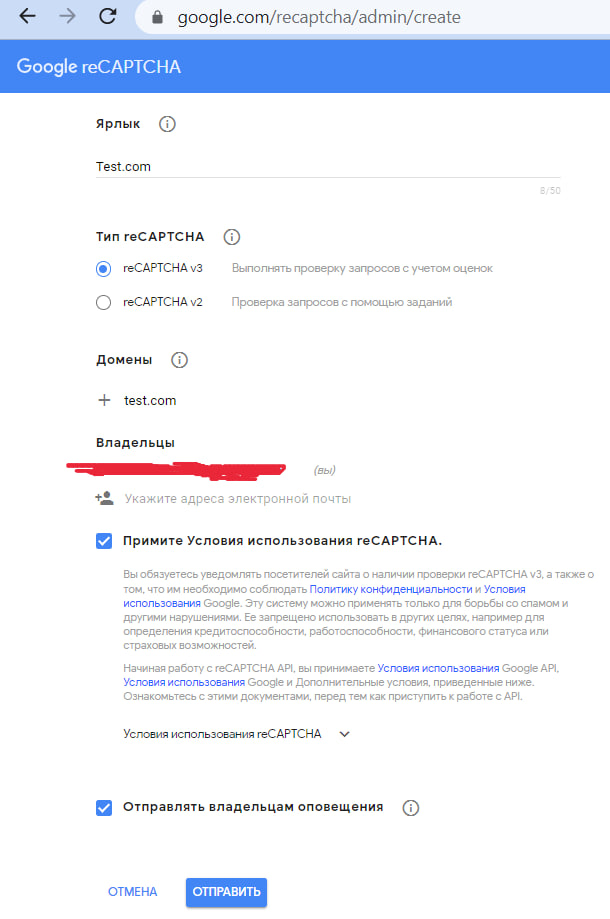The width and height of the screenshot is (610, 919).
Task: Open info icon next to Ярлык
Action: click(x=167, y=124)
